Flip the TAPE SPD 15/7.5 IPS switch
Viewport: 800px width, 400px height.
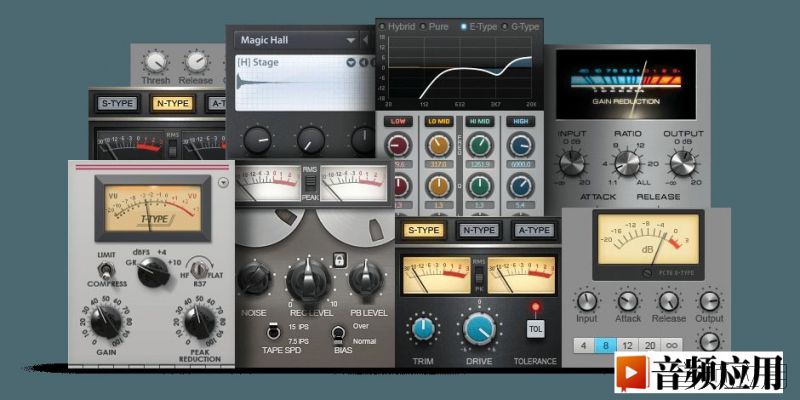pos(272,332)
